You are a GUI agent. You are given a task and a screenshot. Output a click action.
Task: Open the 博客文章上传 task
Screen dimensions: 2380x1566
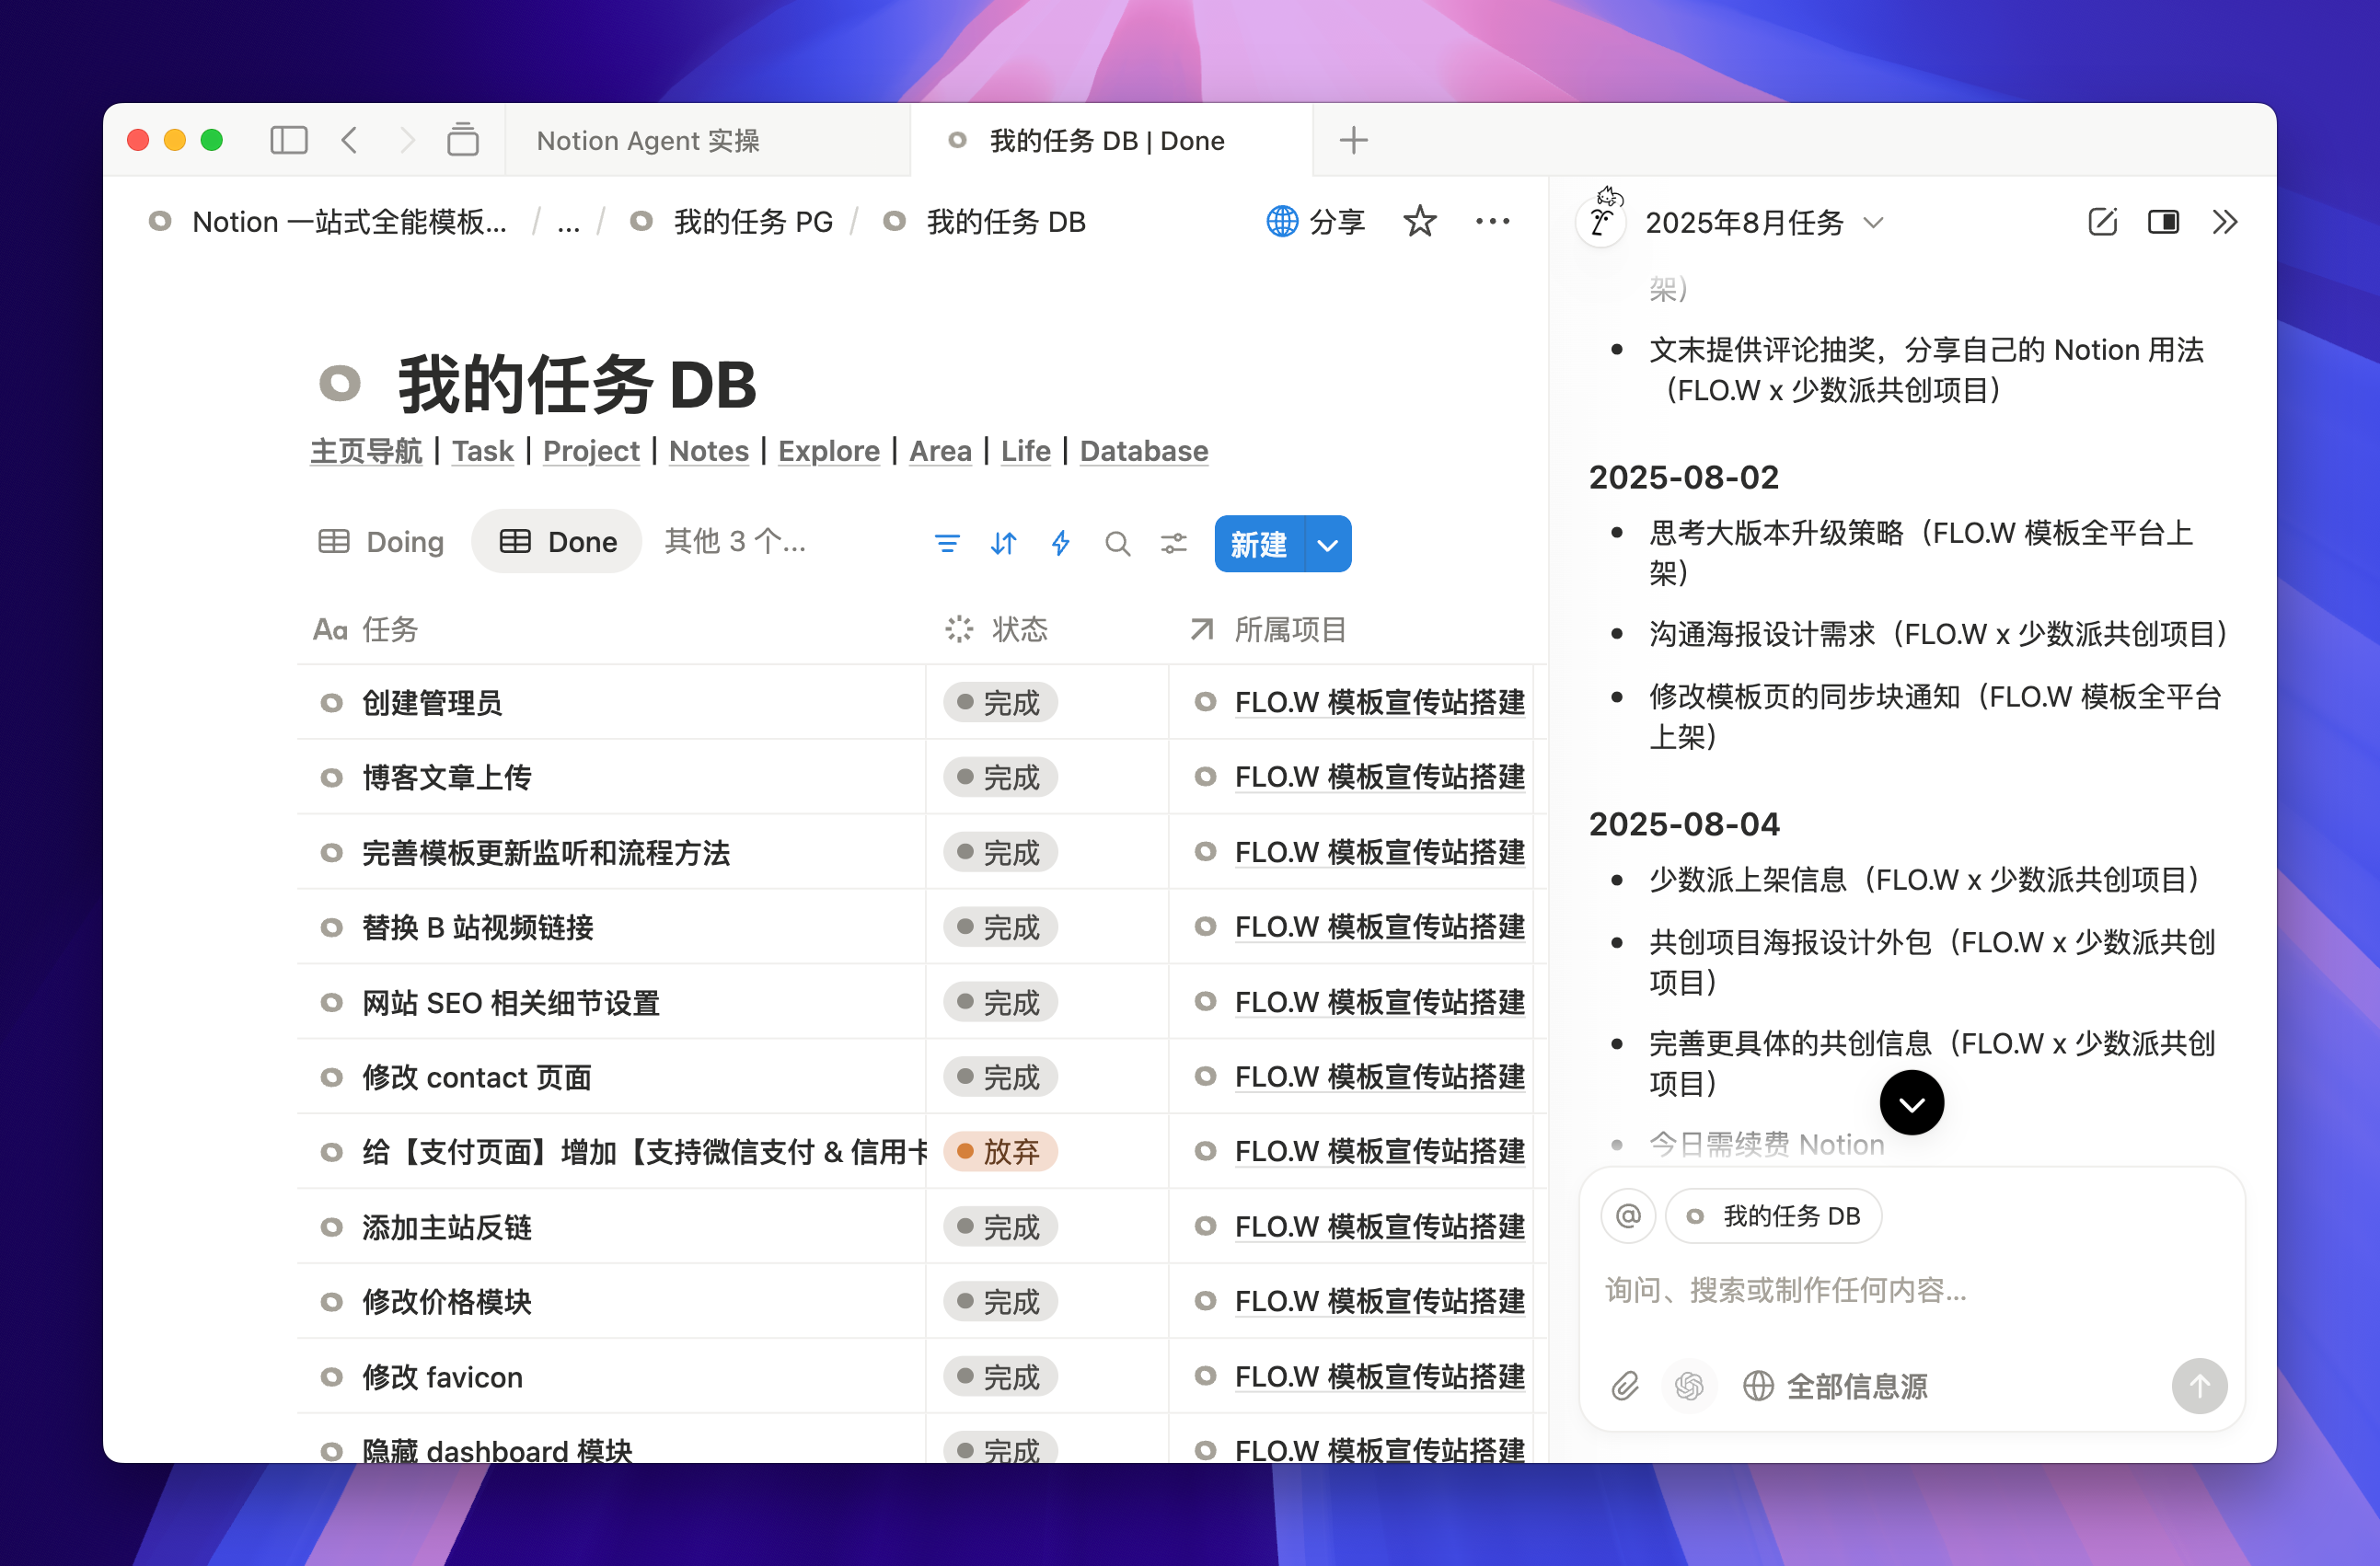click(446, 778)
